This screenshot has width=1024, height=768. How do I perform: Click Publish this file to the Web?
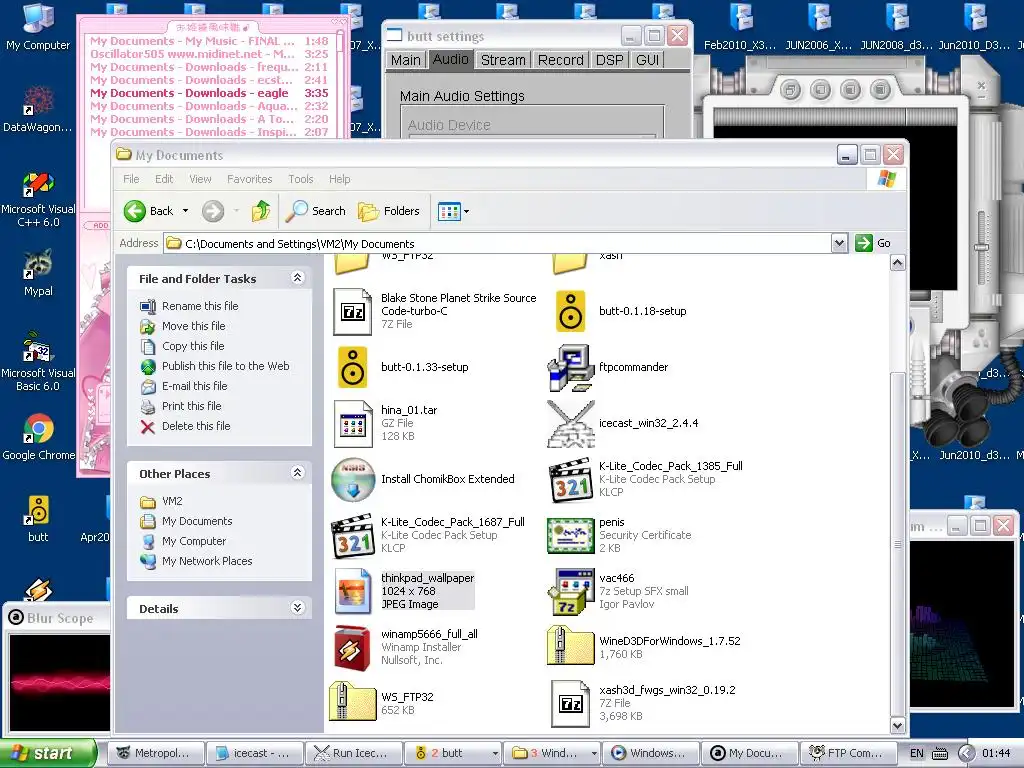pyautogui.click(x=225, y=366)
